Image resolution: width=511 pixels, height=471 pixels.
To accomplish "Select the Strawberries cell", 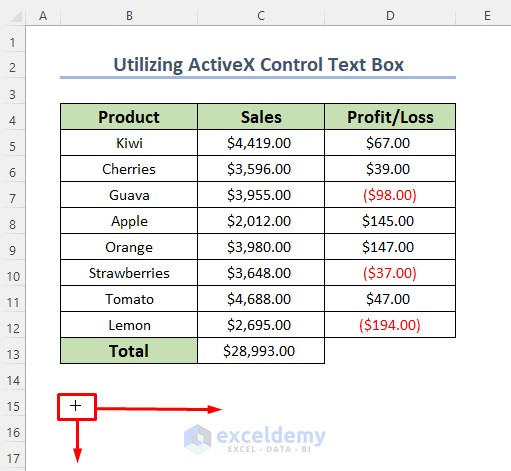I will tap(129, 273).
